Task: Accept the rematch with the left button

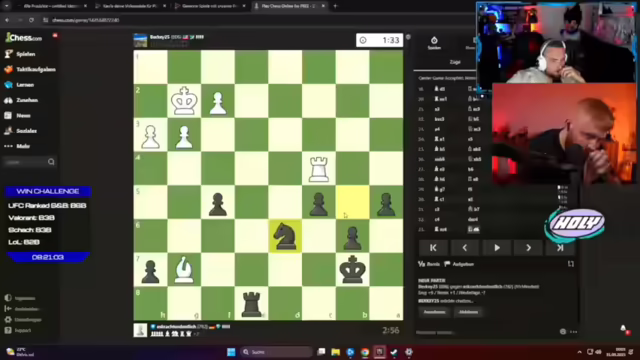Action: click(x=434, y=312)
